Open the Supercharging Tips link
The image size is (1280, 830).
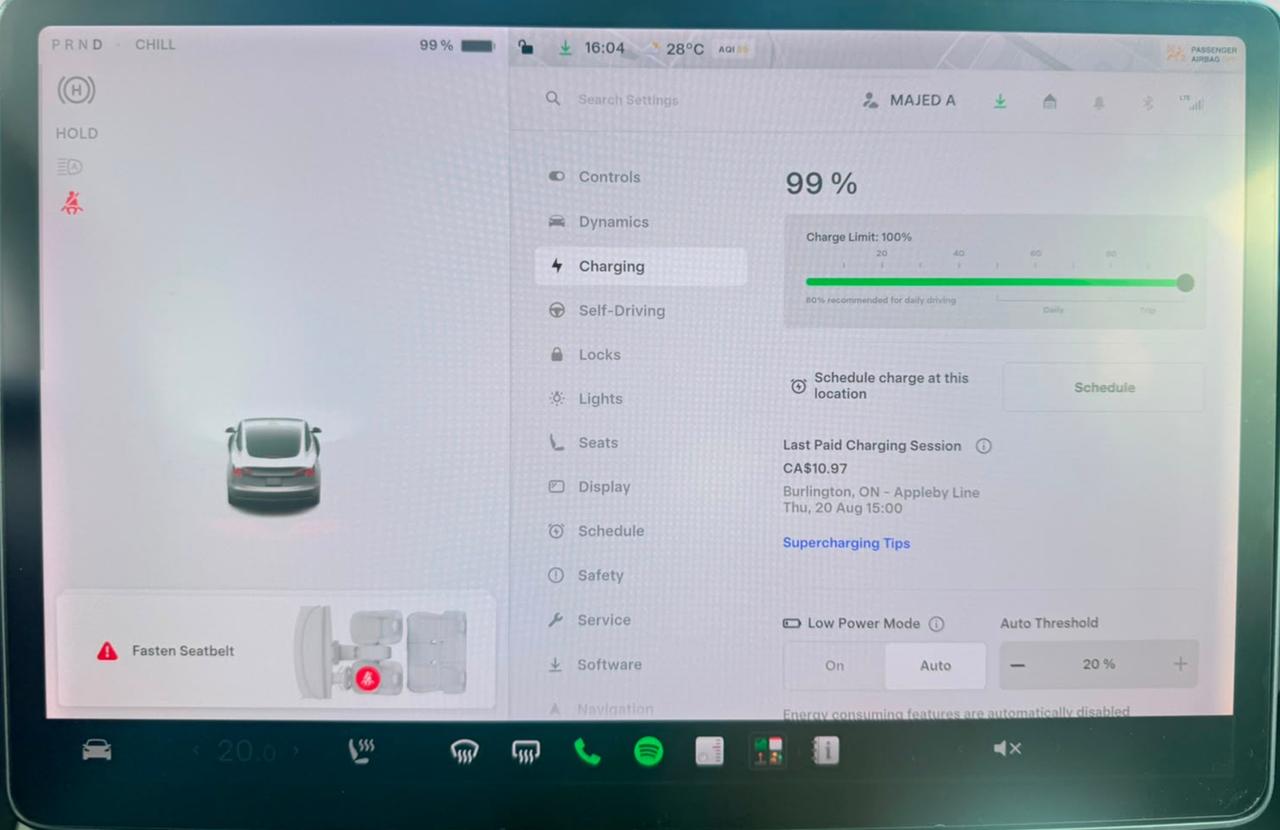coord(846,543)
